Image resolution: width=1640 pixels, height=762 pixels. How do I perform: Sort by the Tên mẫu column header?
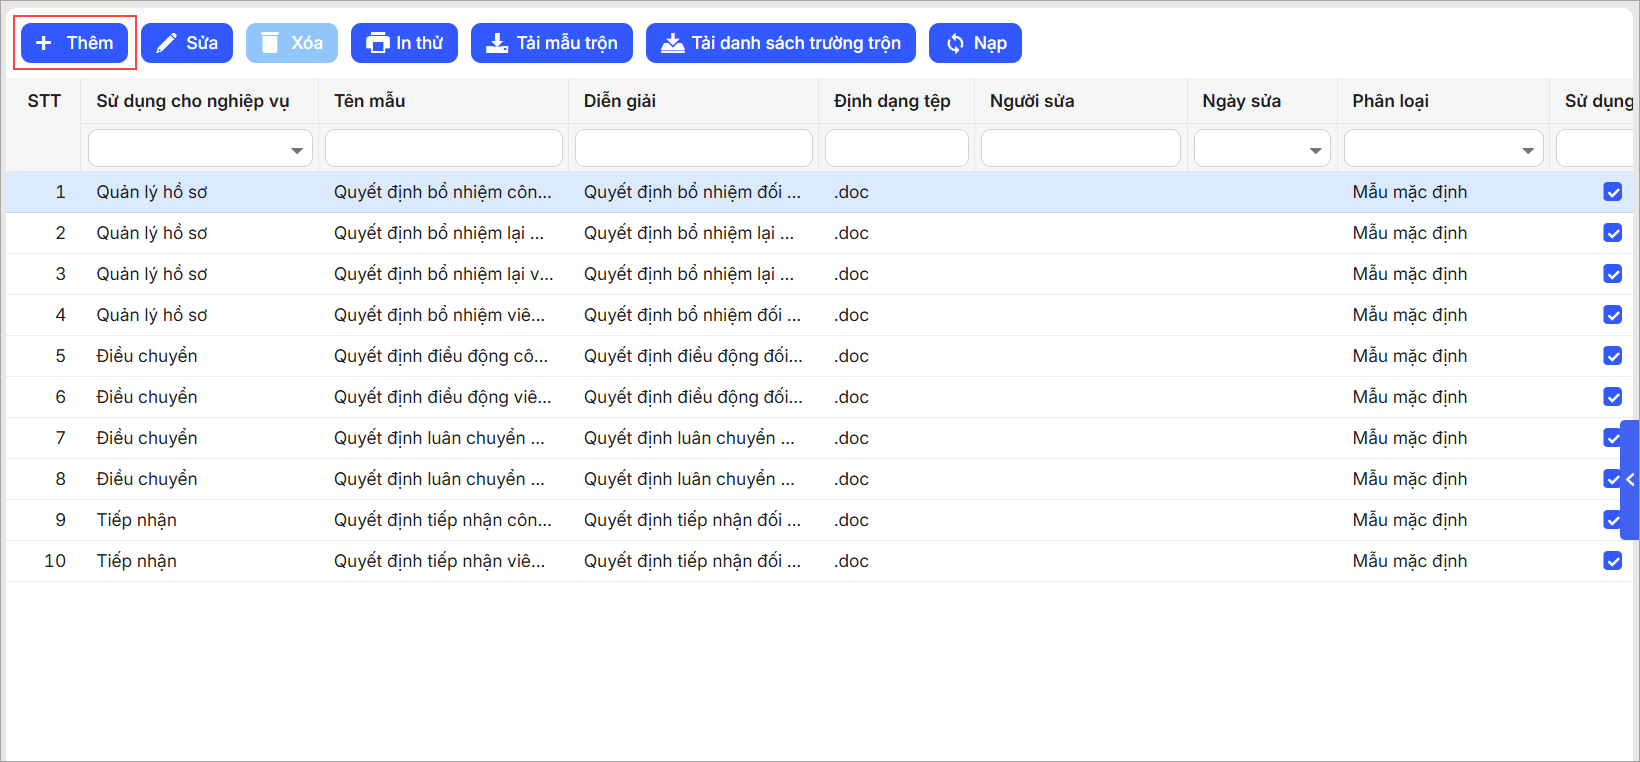(x=370, y=101)
